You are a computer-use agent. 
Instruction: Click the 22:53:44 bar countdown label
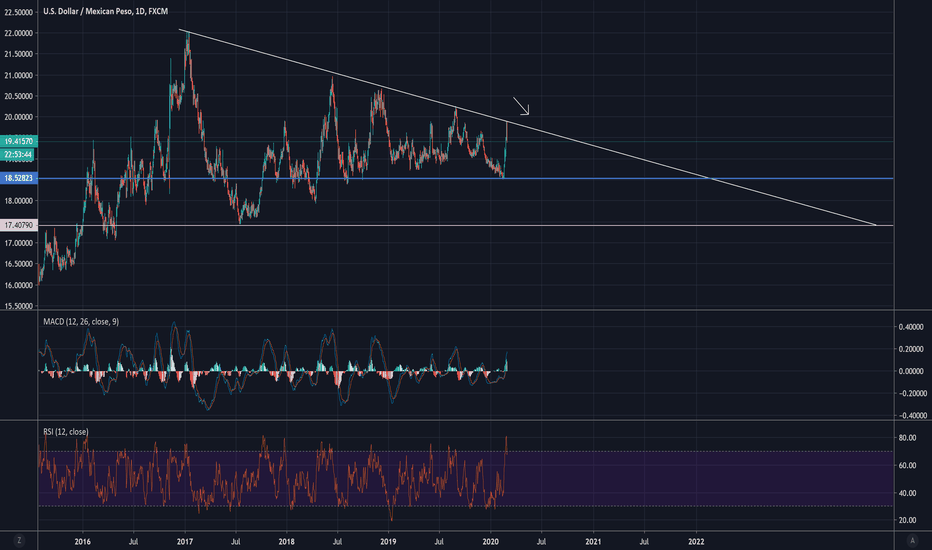20,155
